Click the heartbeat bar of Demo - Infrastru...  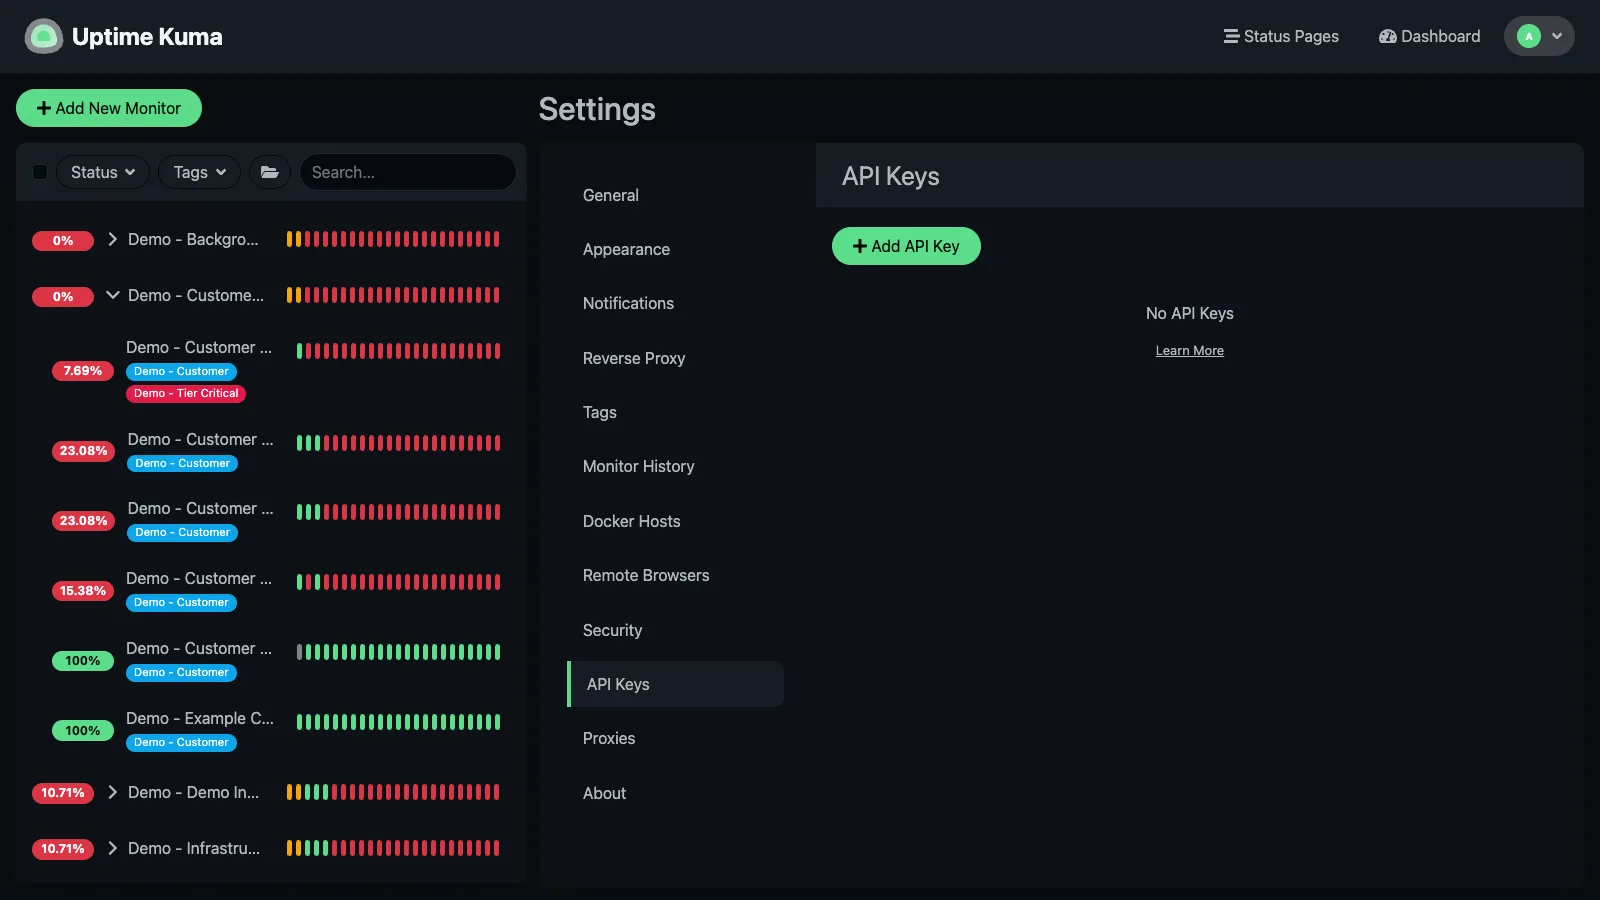(393, 848)
